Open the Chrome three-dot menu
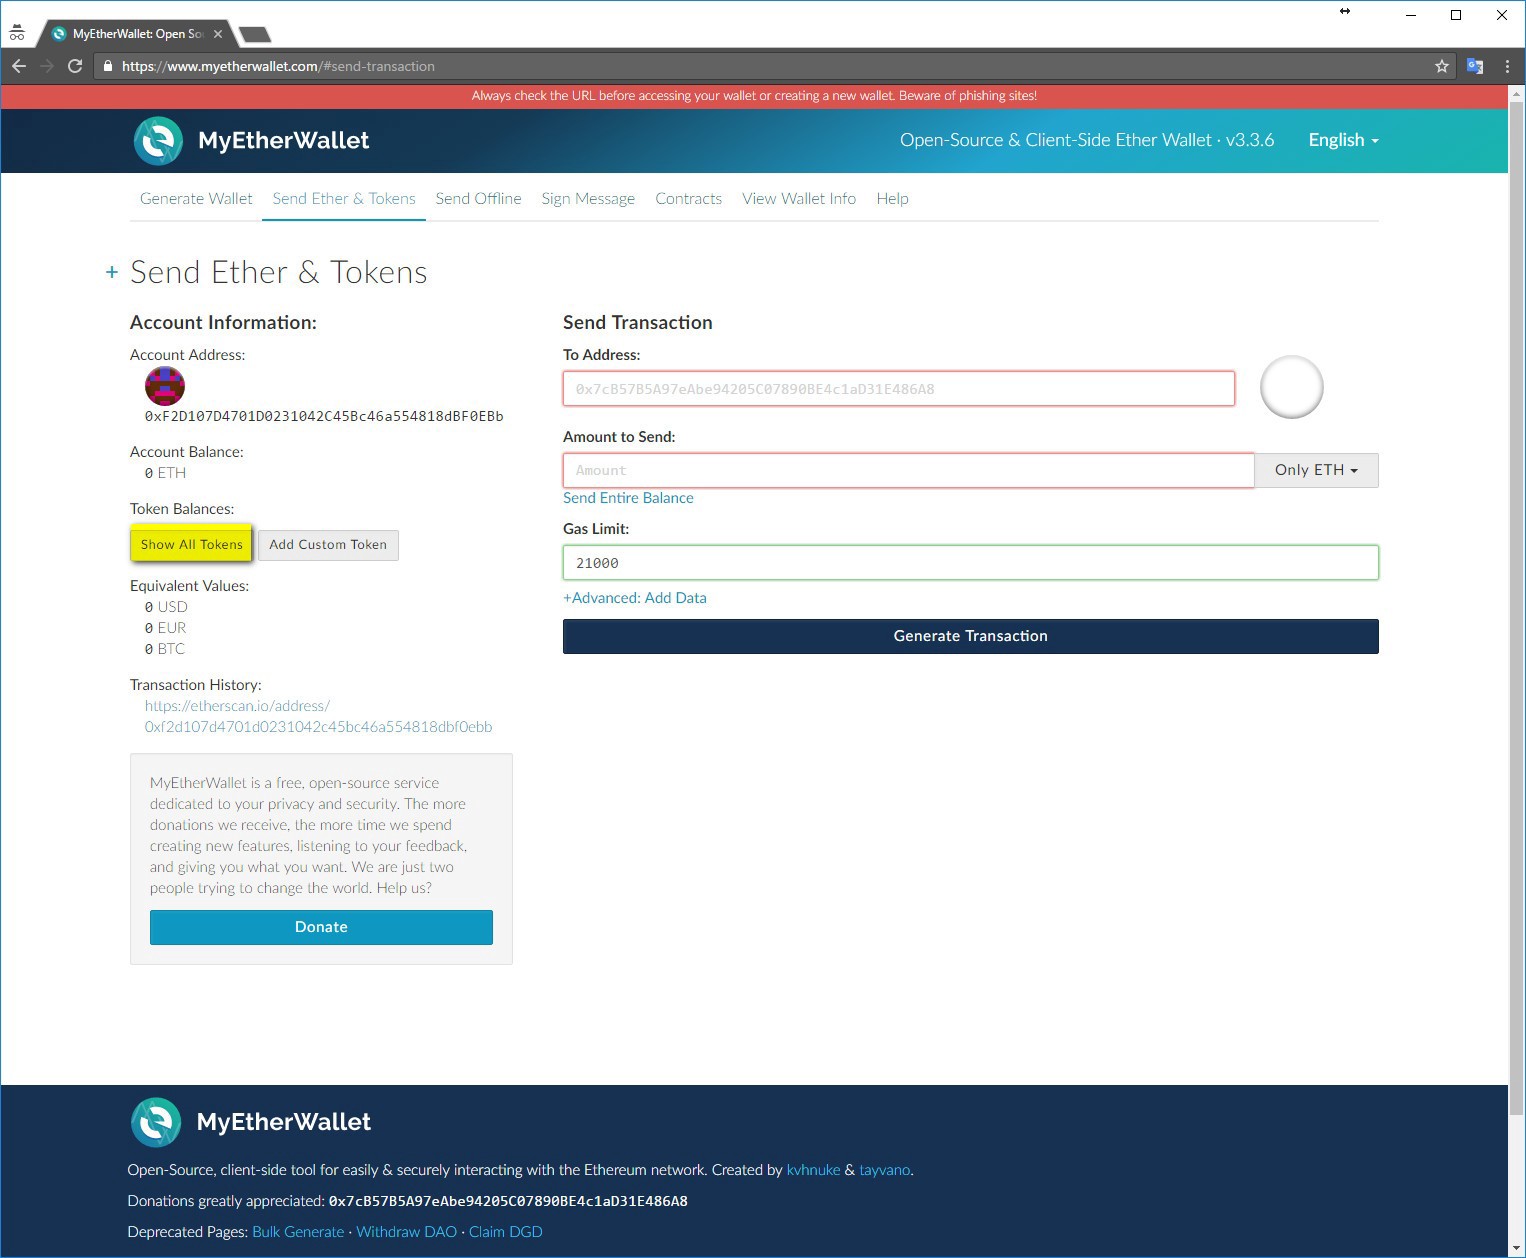This screenshot has height=1258, width=1526. coord(1507,66)
